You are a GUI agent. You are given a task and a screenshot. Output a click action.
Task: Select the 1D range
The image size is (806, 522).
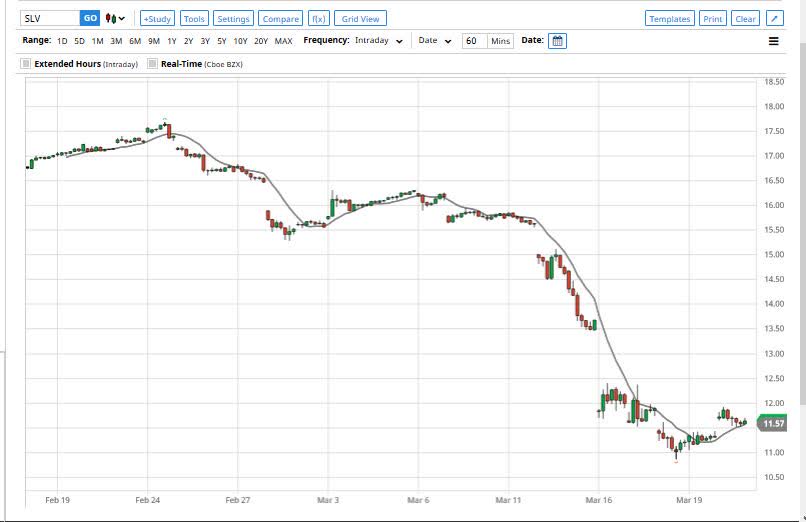[x=62, y=41]
